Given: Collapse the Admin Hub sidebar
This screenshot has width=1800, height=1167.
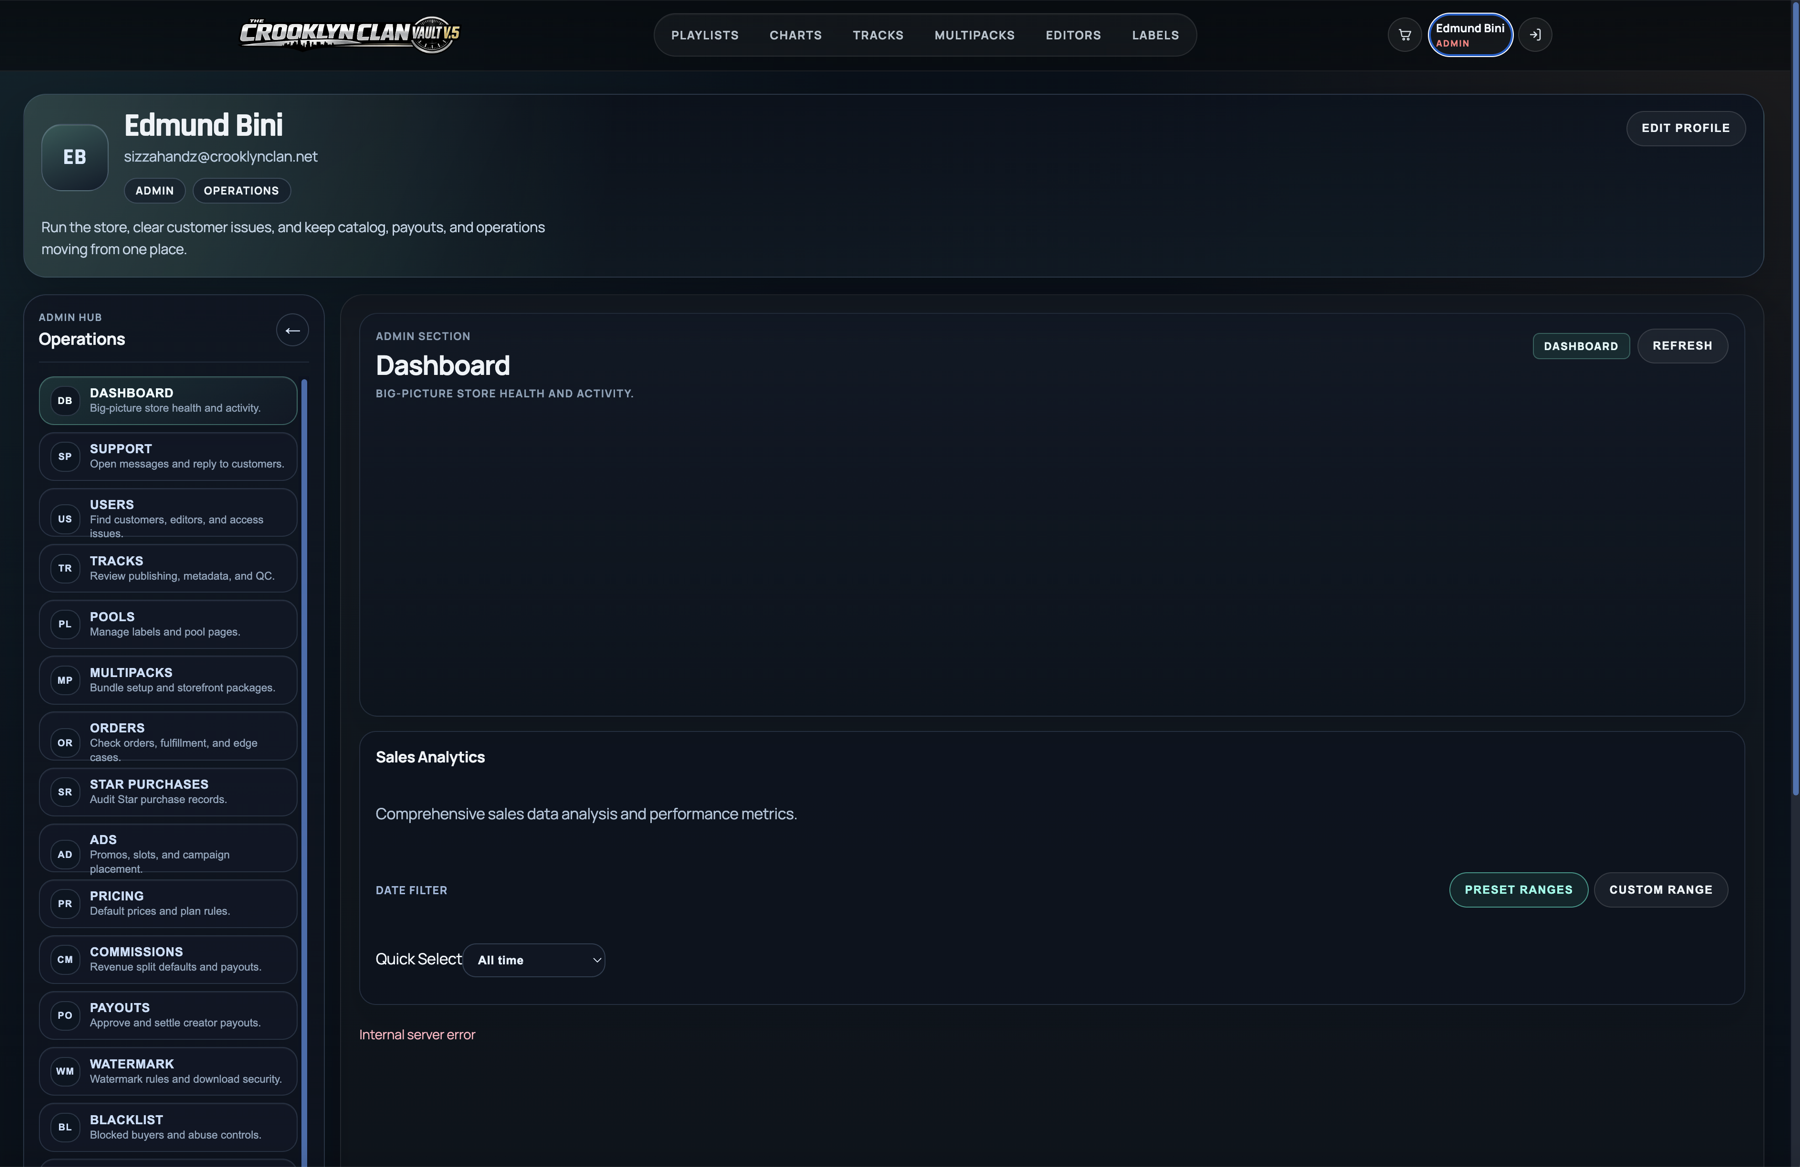Looking at the screenshot, I should coord(292,330).
